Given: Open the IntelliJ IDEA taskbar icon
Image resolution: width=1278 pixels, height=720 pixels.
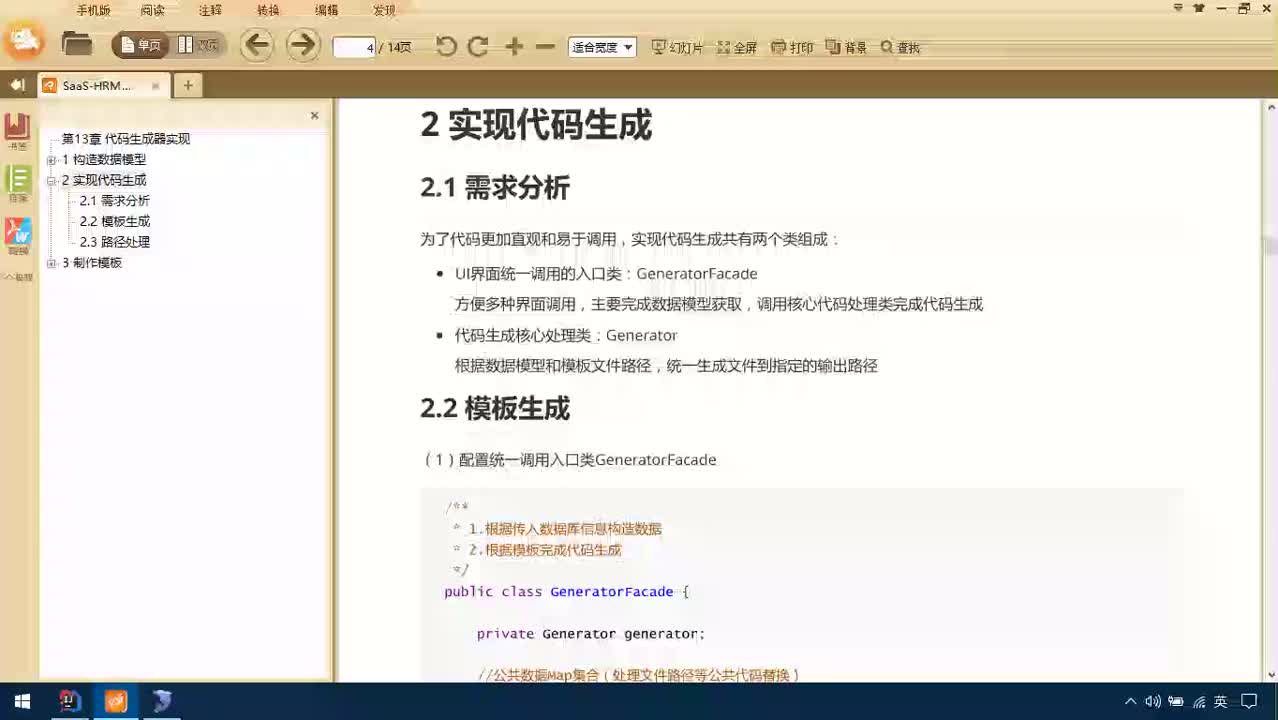Looking at the screenshot, I should click(69, 702).
